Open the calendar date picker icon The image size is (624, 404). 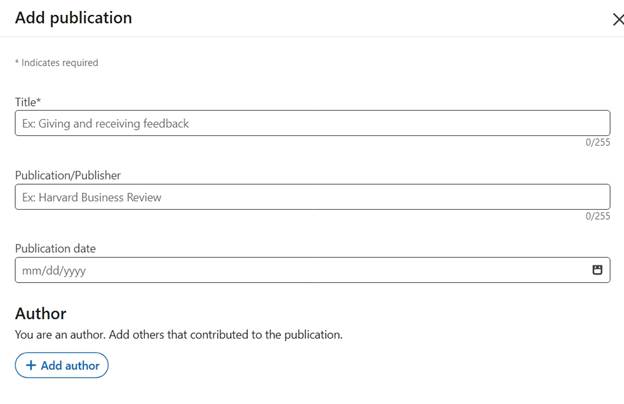[597, 270]
